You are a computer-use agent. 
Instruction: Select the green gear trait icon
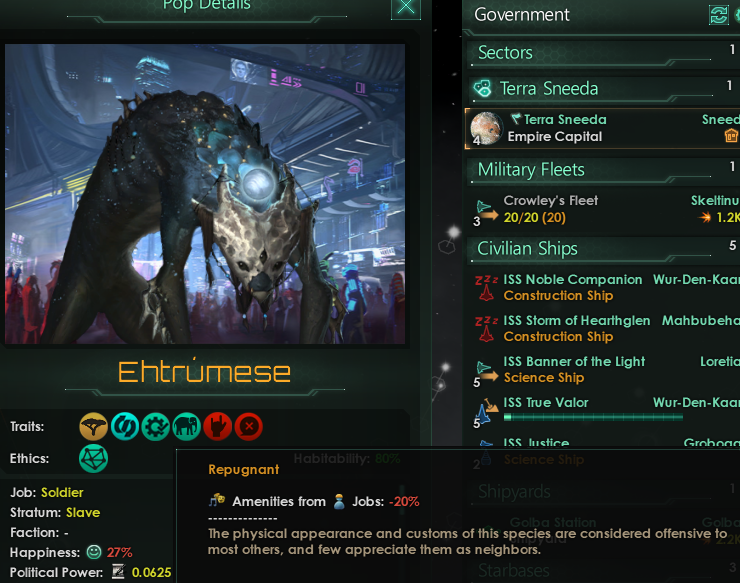(155, 426)
